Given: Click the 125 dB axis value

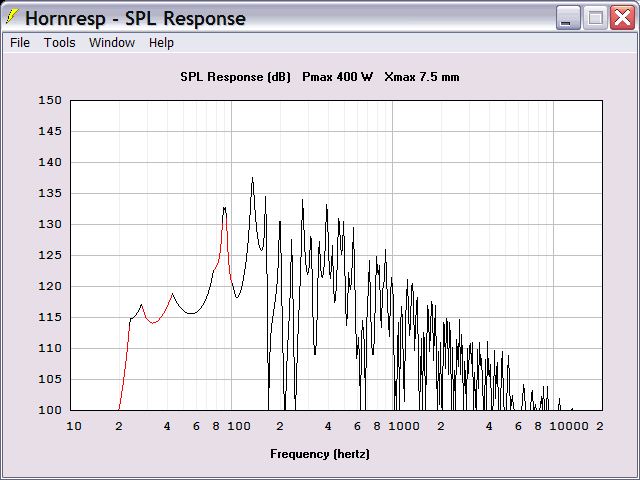Looking at the screenshot, I should (x=50, y=255).
